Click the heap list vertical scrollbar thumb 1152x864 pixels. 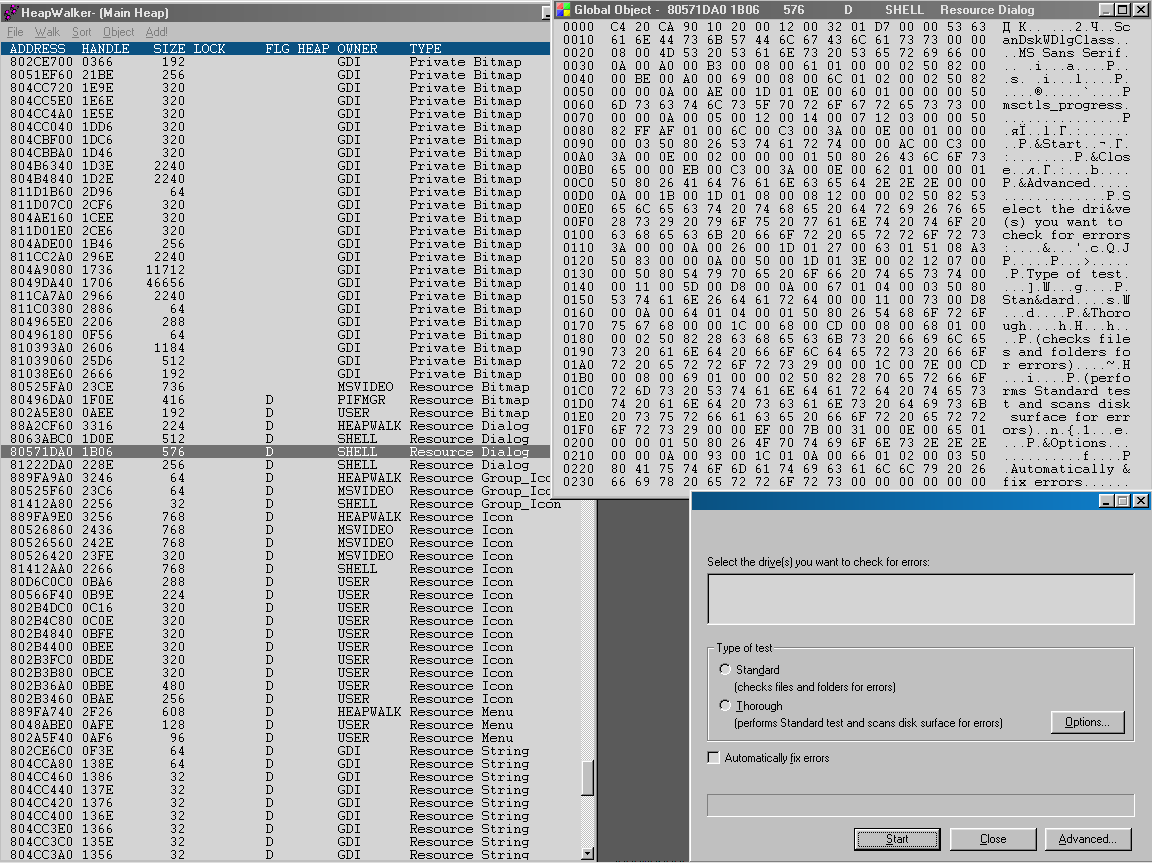588,777
